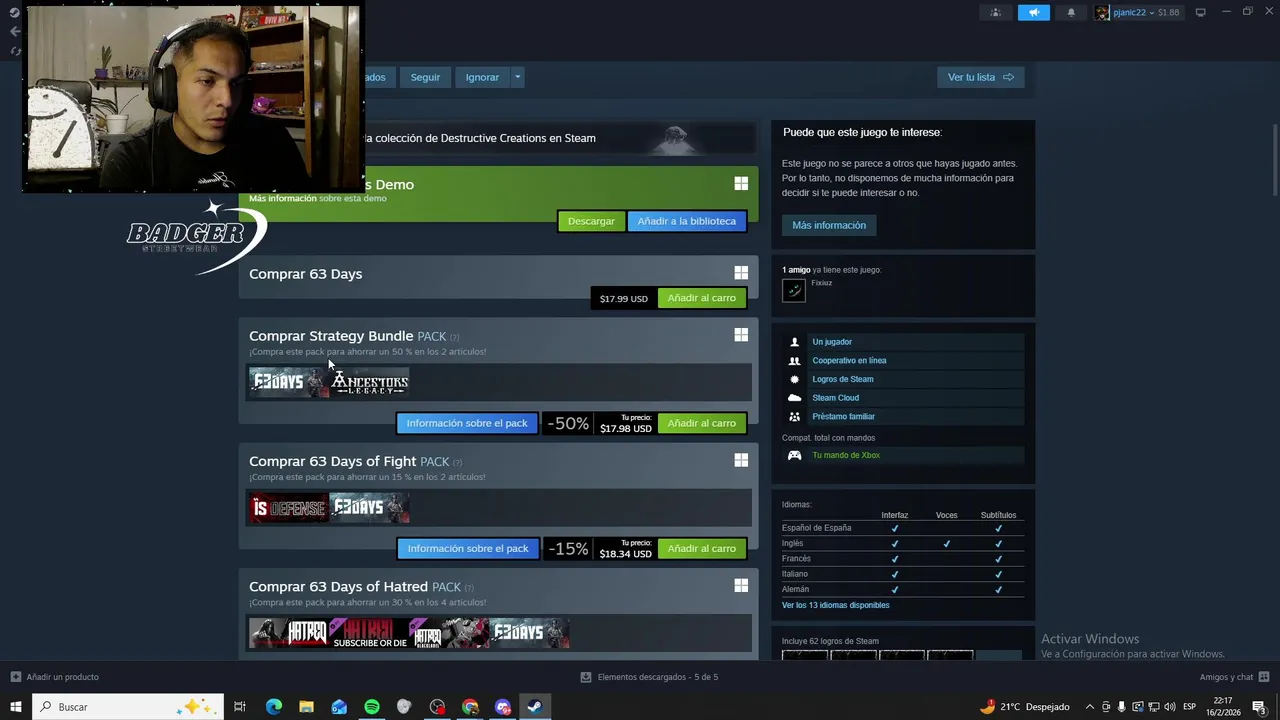Open Elementos descargados downloads status
Screen dimensions: 1280x720
650,677
